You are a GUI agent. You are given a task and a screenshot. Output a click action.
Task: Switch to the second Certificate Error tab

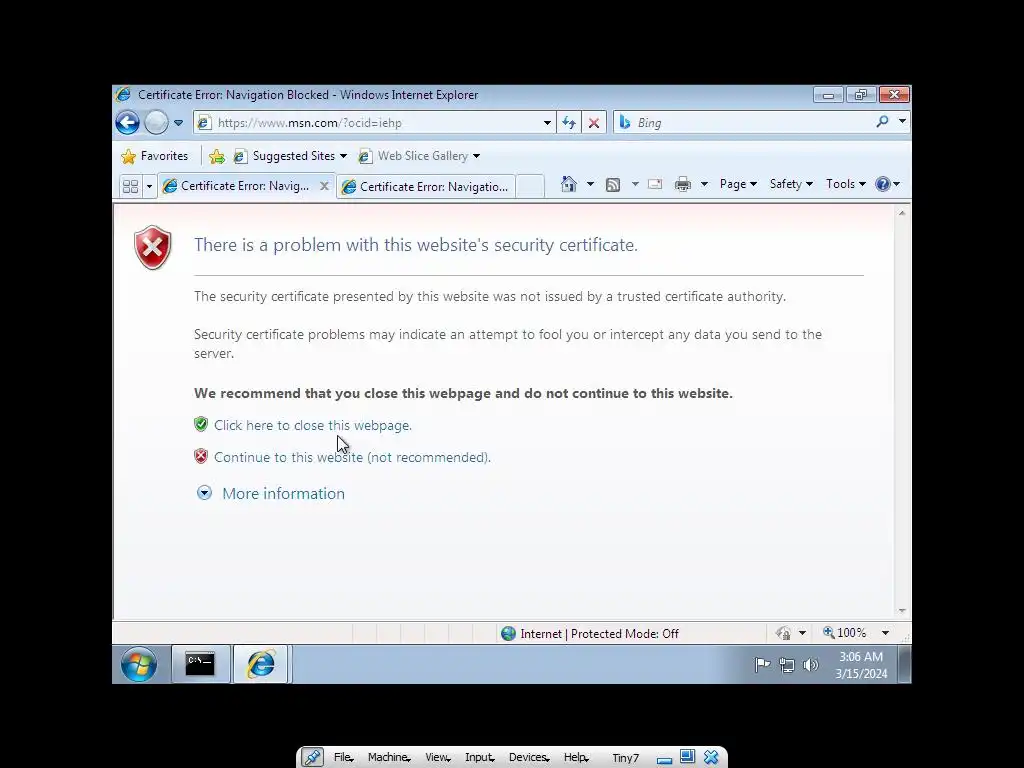(x=426, y=187)
